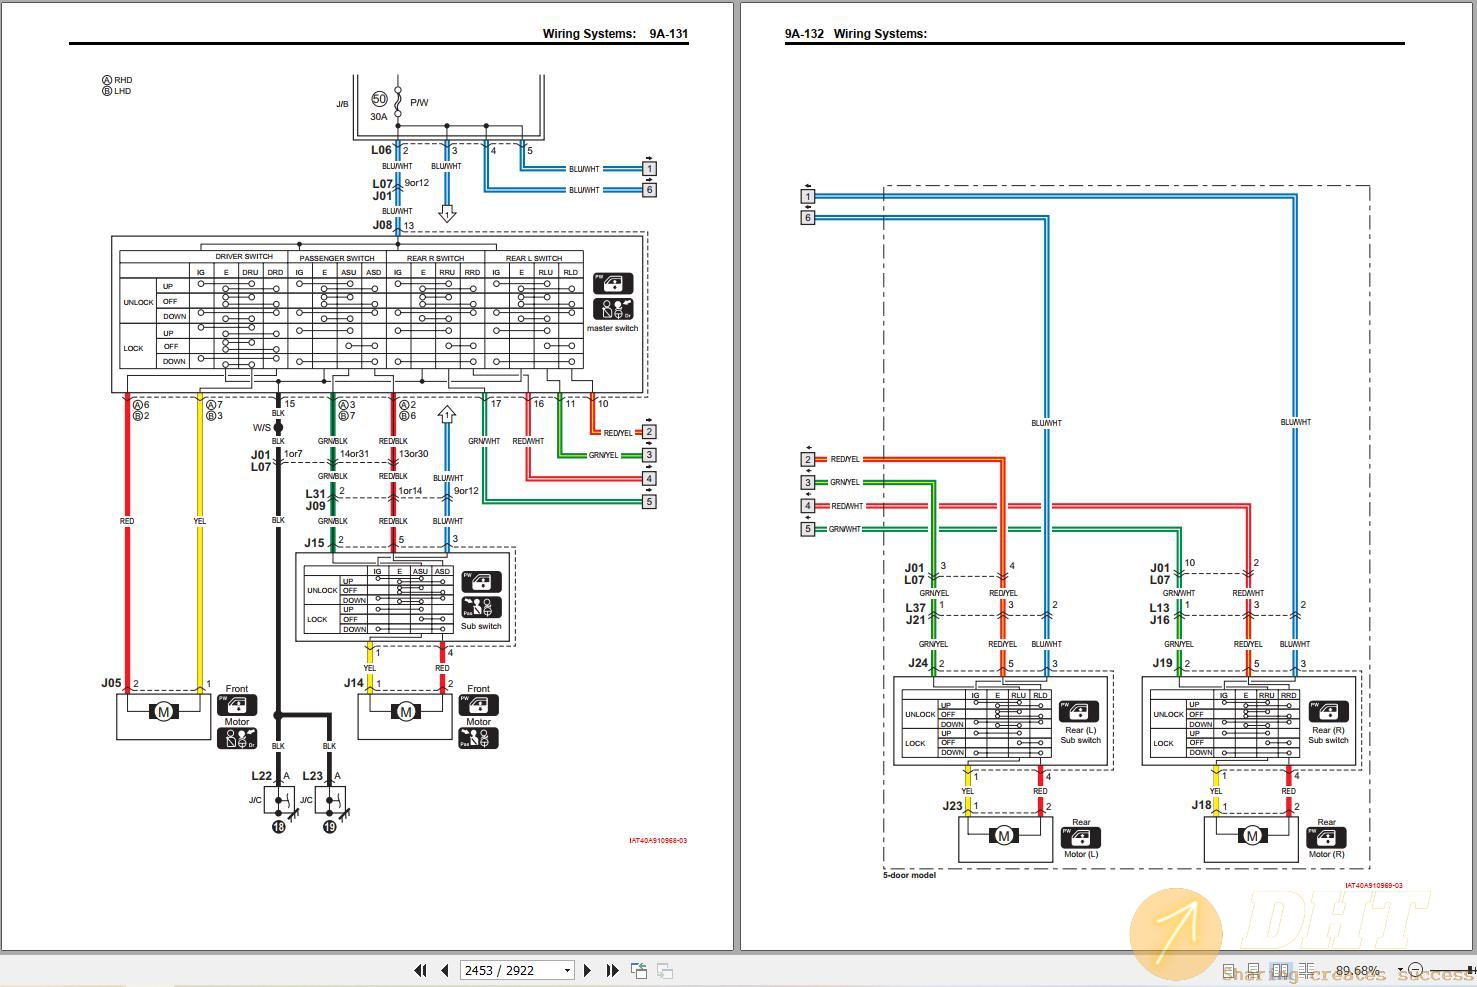Viewport: 1477px width, 987px height.
Task: Click the '9A-132 Wiring Systems:' page header
Action: click(856, 33)
